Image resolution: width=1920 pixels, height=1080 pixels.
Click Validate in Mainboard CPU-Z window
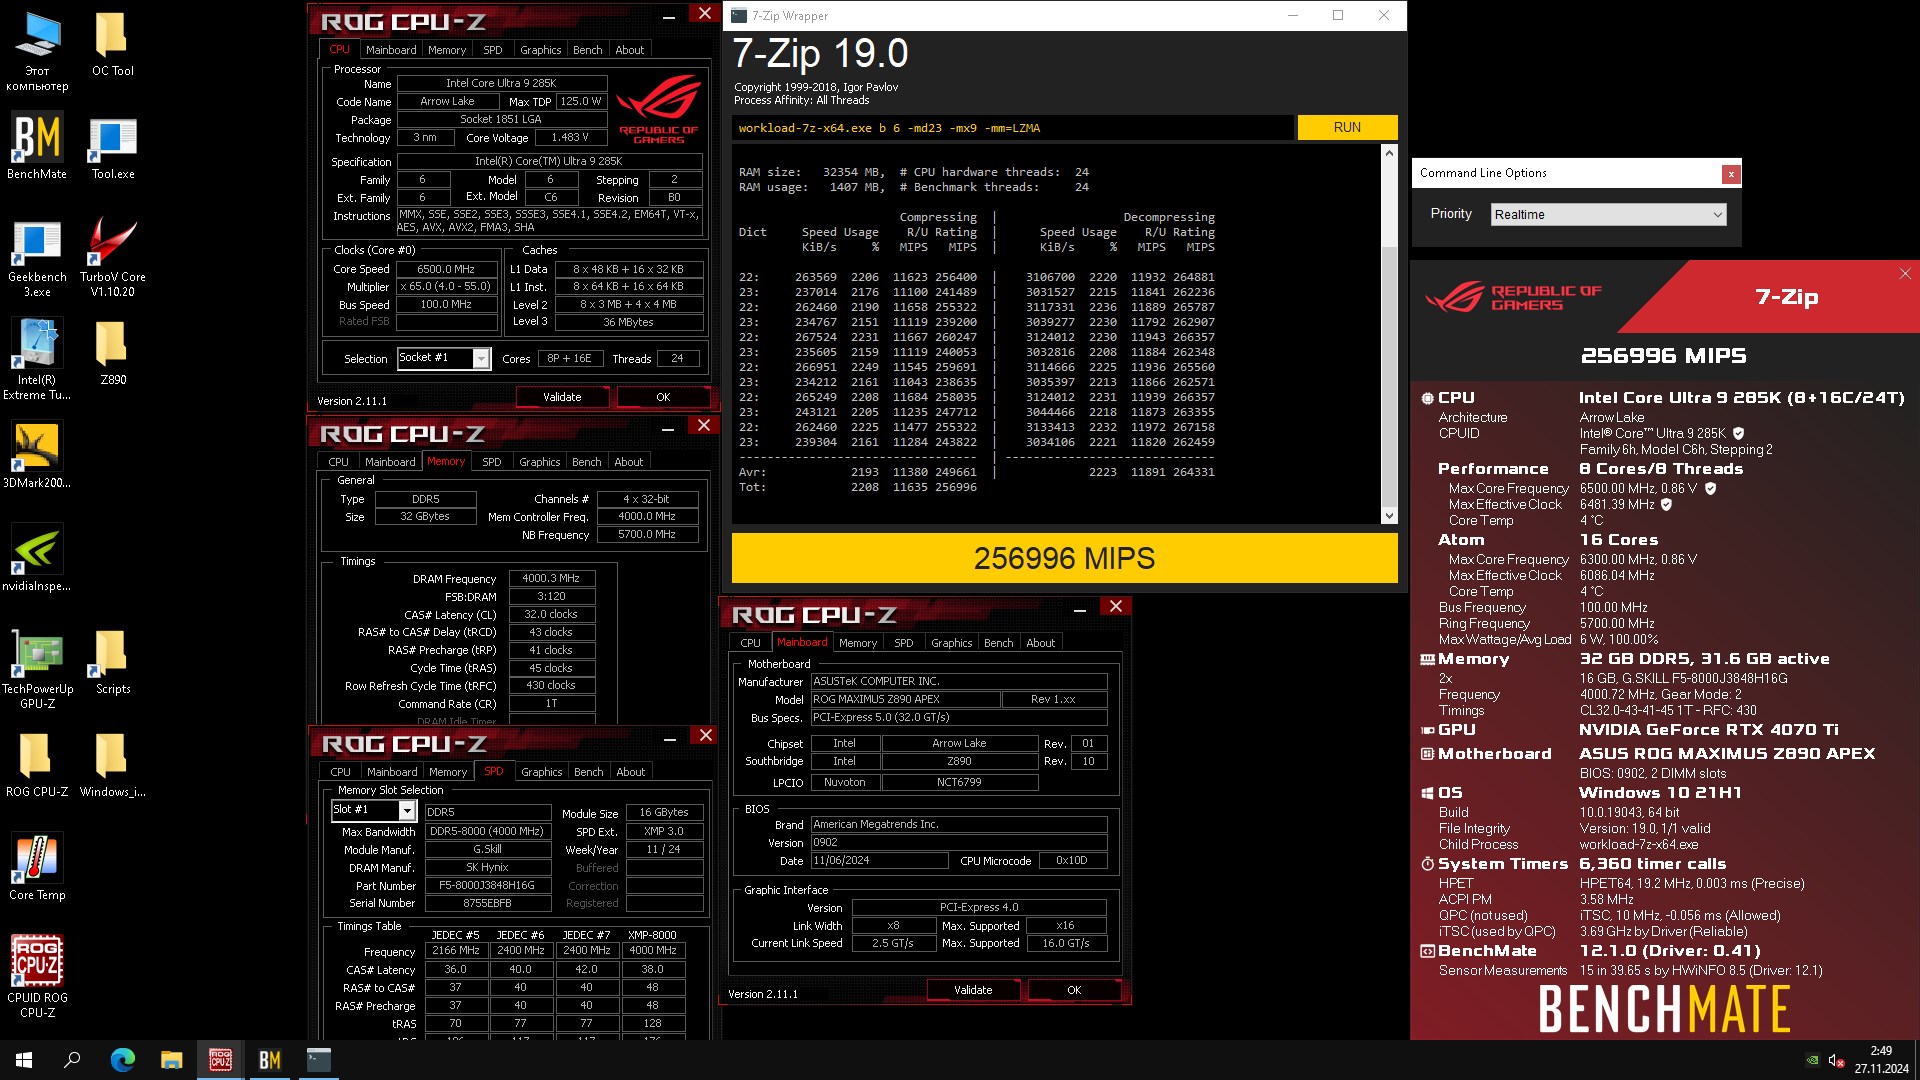coord(973,990)
